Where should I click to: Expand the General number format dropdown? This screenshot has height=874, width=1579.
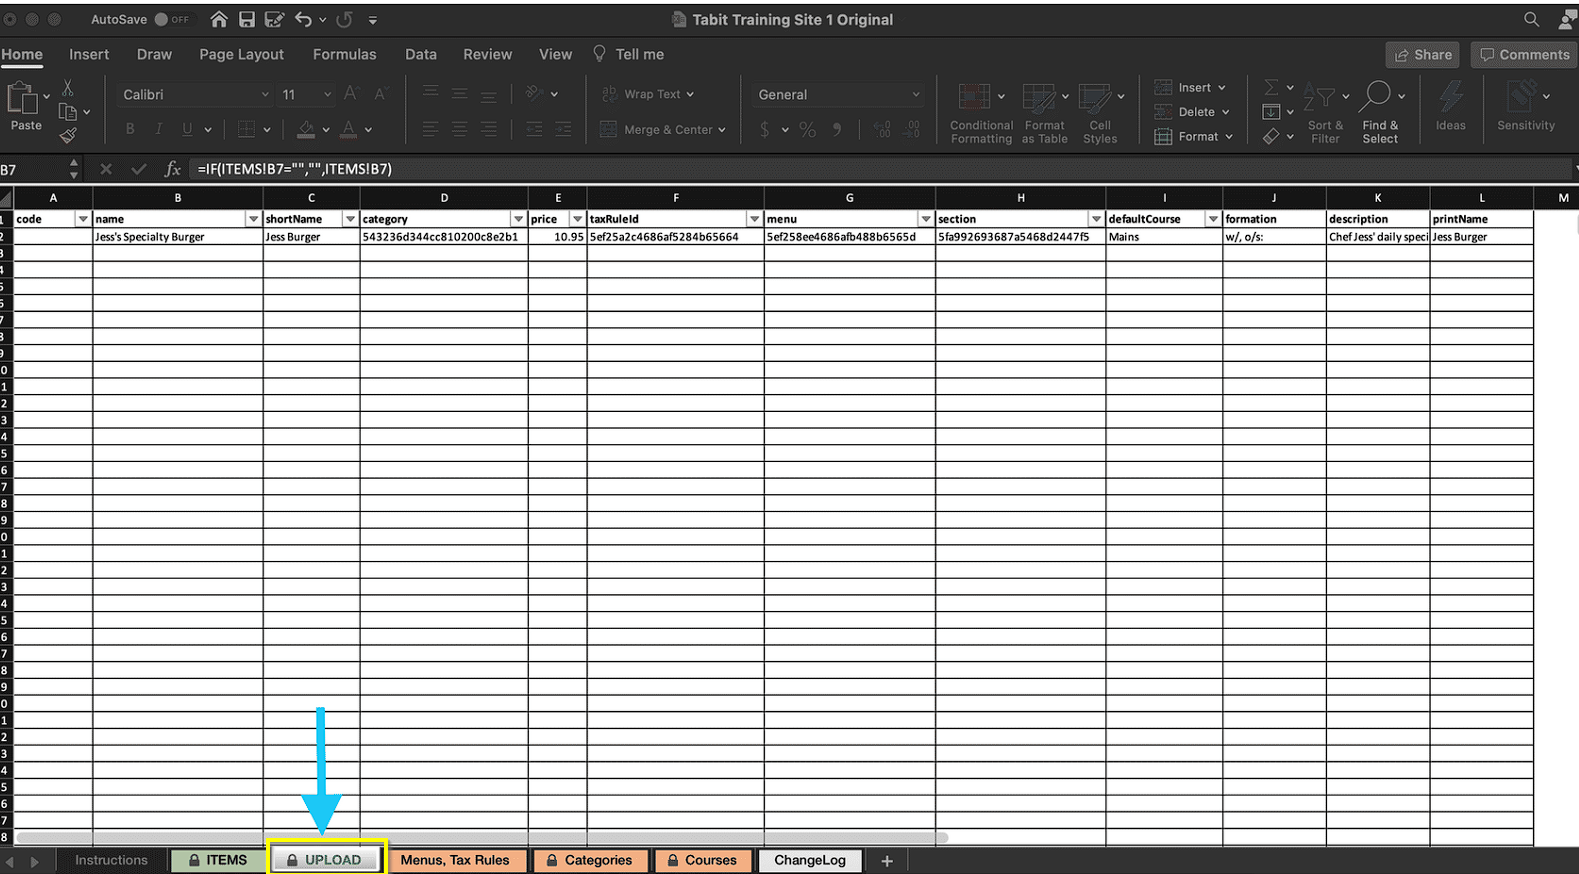click(x=838, y=94)
